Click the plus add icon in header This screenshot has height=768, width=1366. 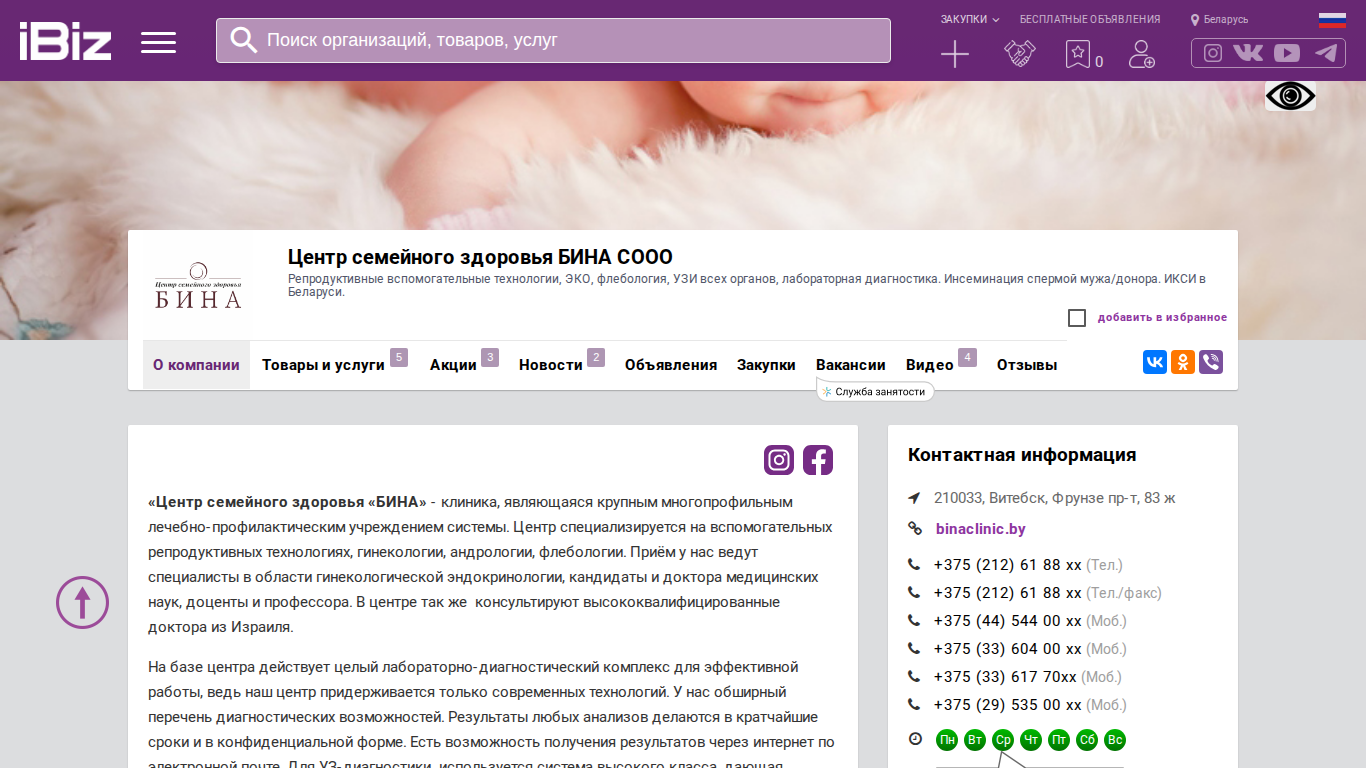(x=955, y=54)
